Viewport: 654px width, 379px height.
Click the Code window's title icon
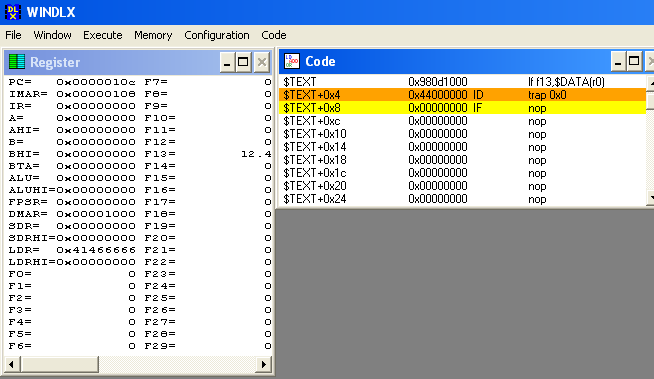pos(292,61)
